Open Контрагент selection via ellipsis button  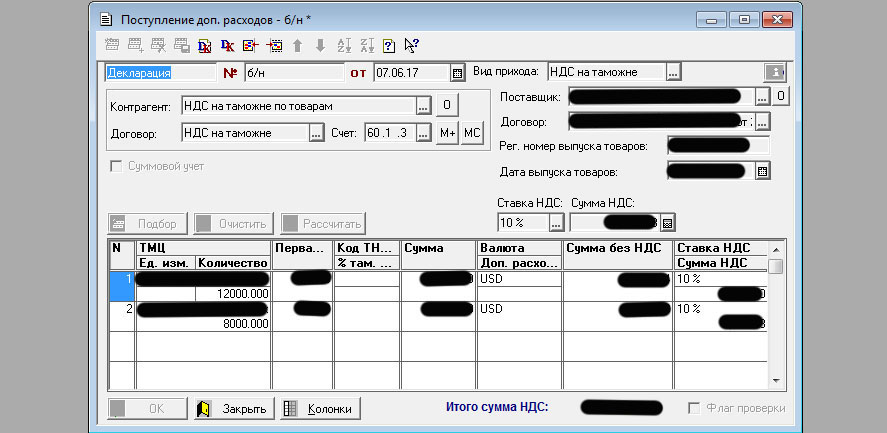tap(424, 105)
